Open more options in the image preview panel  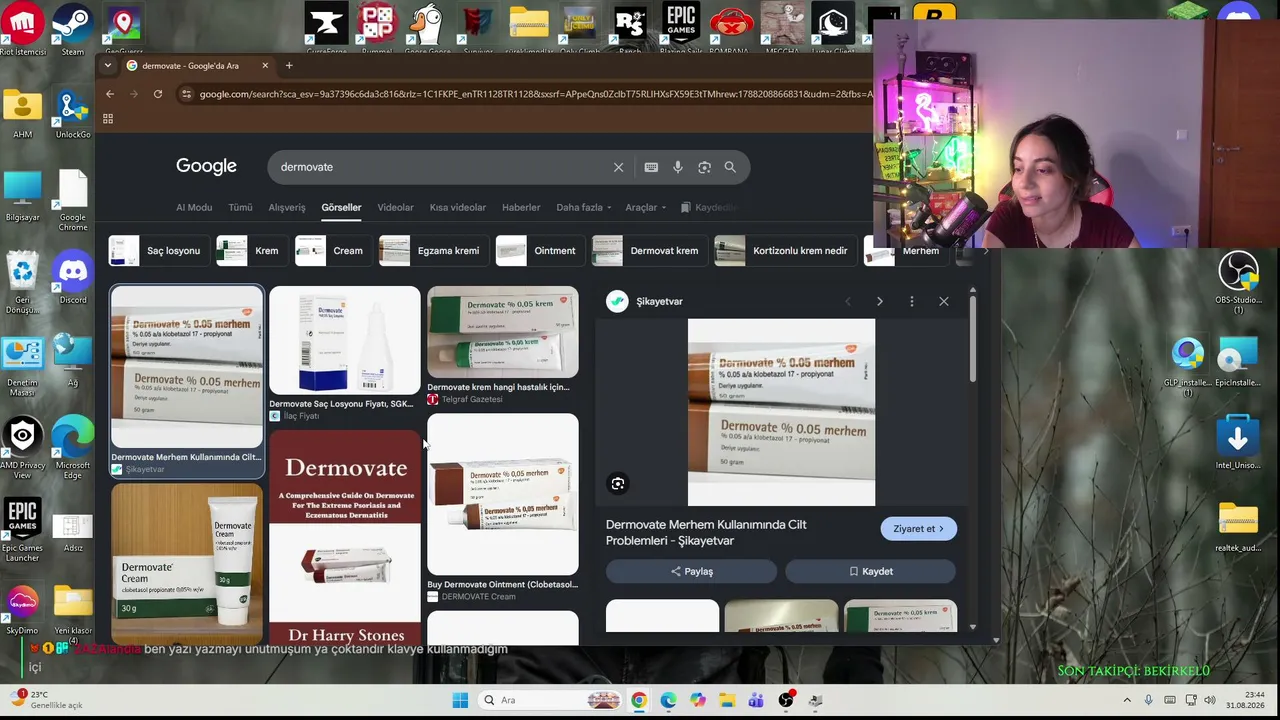click(x=911, y=301)
